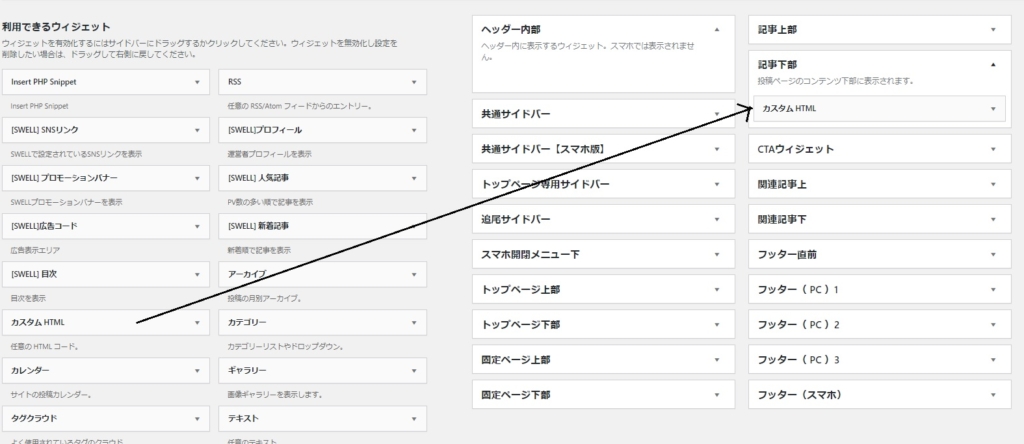The image size is (1024, 444).
Task: Expand the Insert PHP Snippet widget arrow
Action: click(197, 82)
